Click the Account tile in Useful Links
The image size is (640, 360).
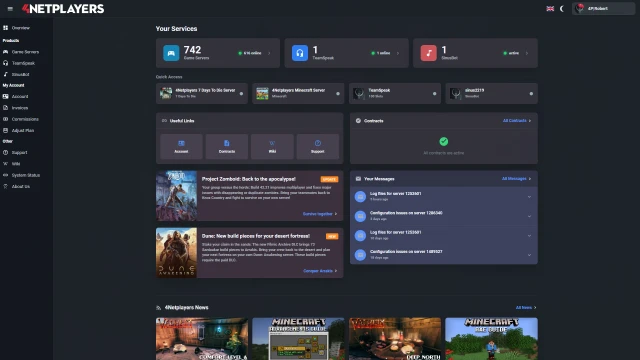click(x=181, y=146)
